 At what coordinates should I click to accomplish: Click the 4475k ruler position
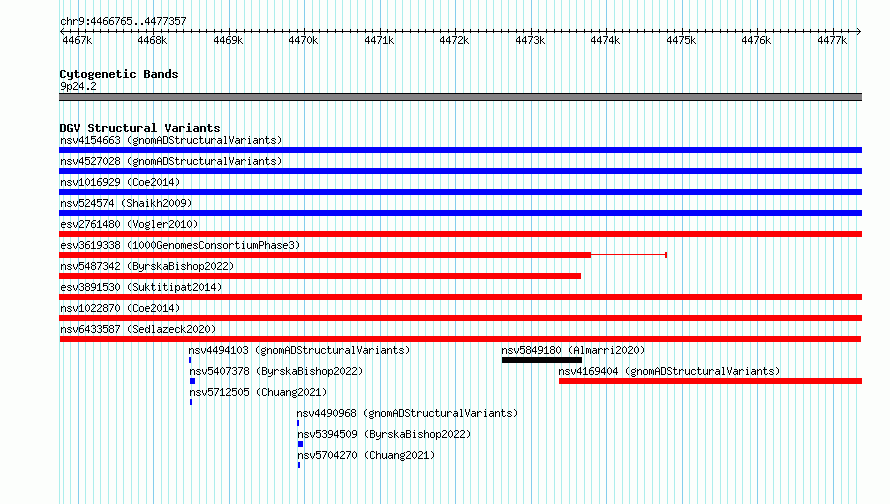681,40
